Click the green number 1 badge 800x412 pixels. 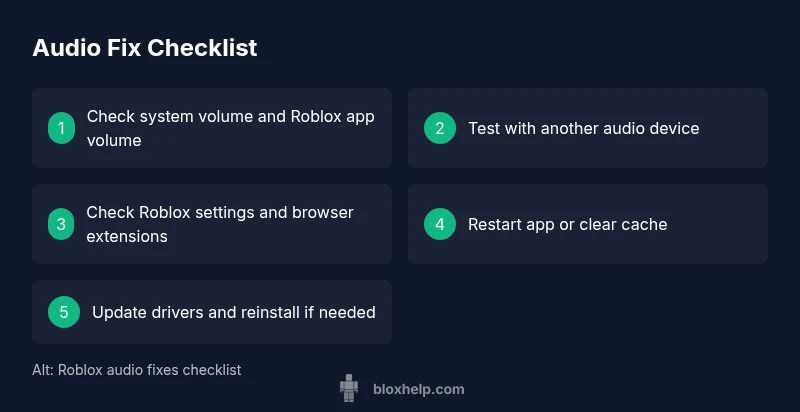pyautogui.click(x=61, y=128)
